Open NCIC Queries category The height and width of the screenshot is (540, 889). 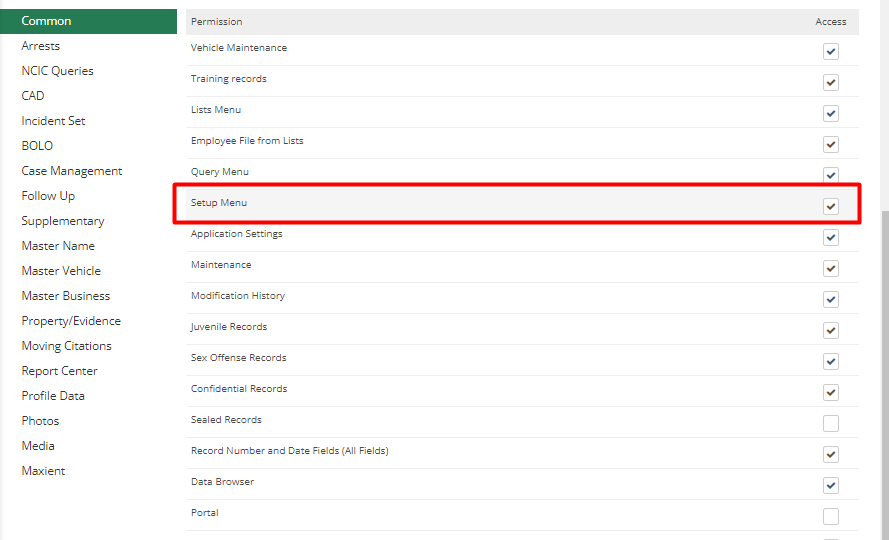coord(57,71)
